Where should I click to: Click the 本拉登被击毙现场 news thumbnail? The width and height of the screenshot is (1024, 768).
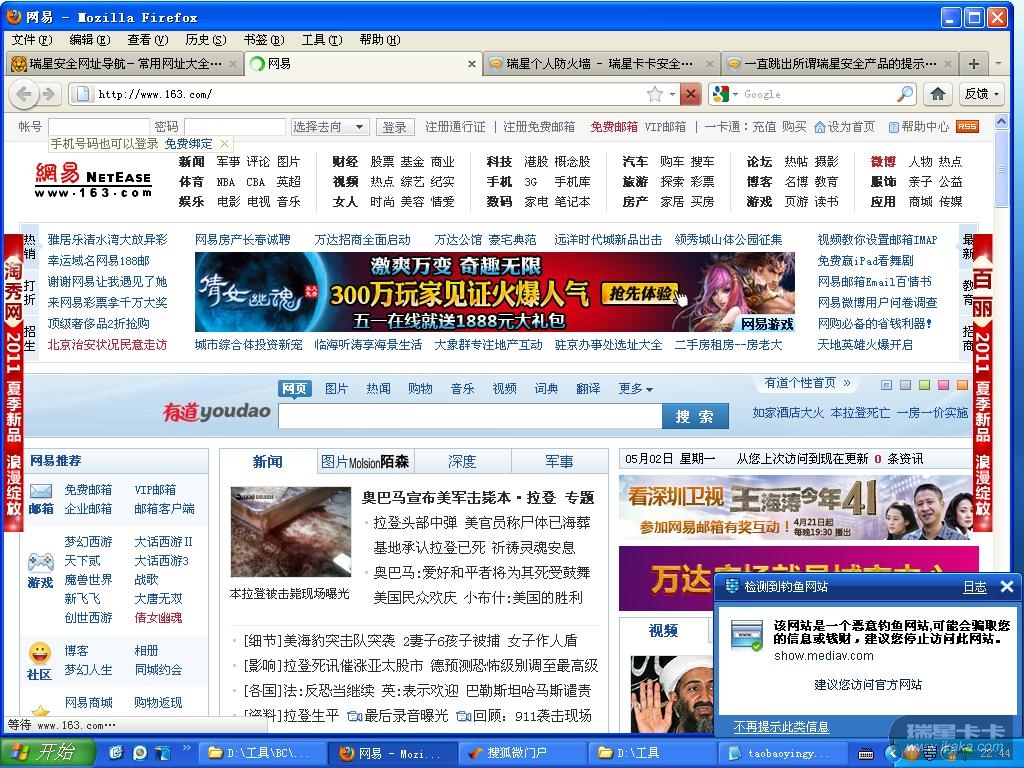point(291,532)
